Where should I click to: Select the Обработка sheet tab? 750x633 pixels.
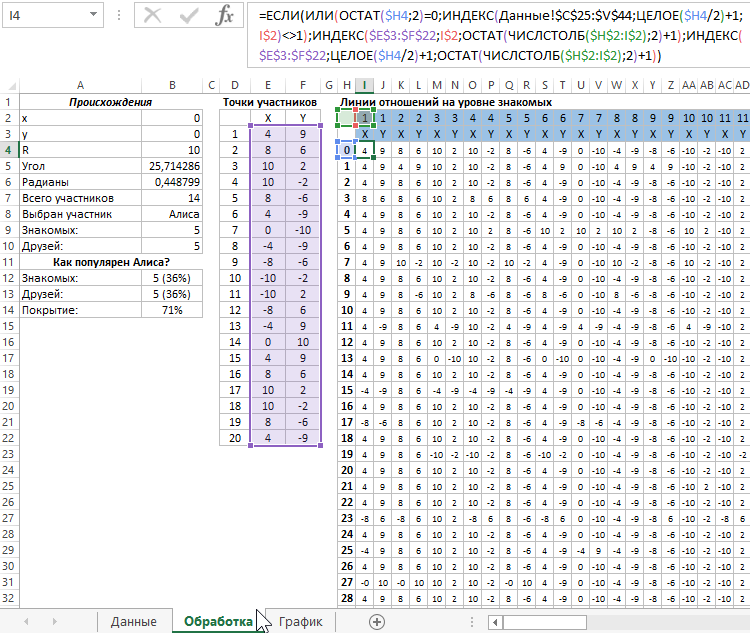[x=217, y=621]
